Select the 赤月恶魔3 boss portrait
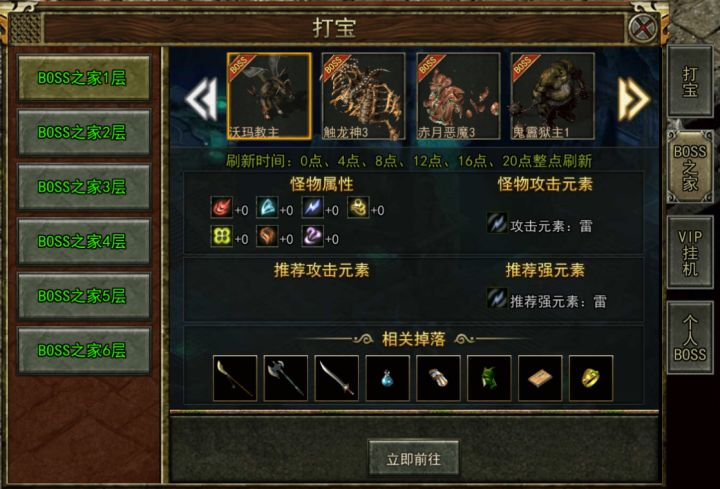The height and width of the screenshot is (489, 720). click(458, 96)
